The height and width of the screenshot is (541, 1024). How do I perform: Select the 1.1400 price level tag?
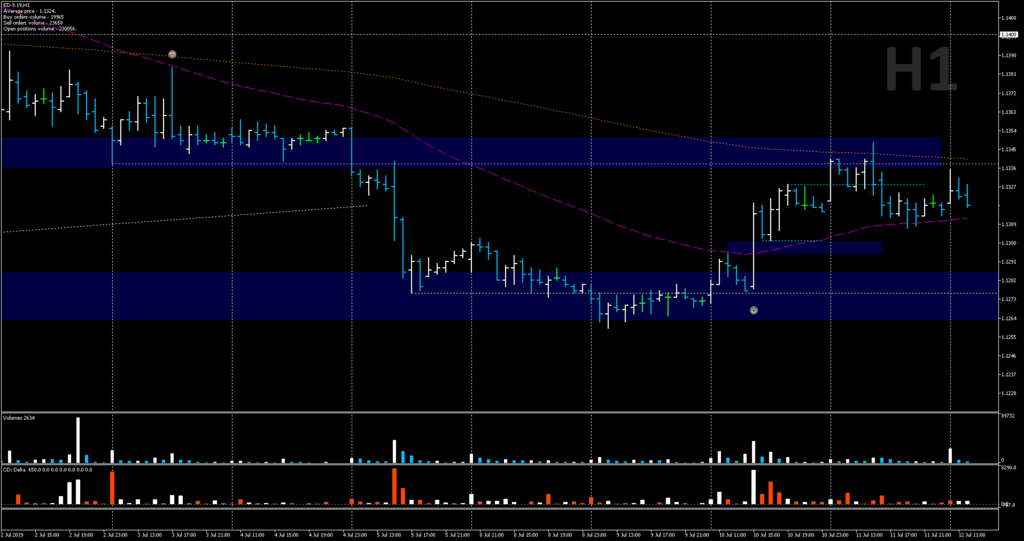click(x=1009, y=35)
